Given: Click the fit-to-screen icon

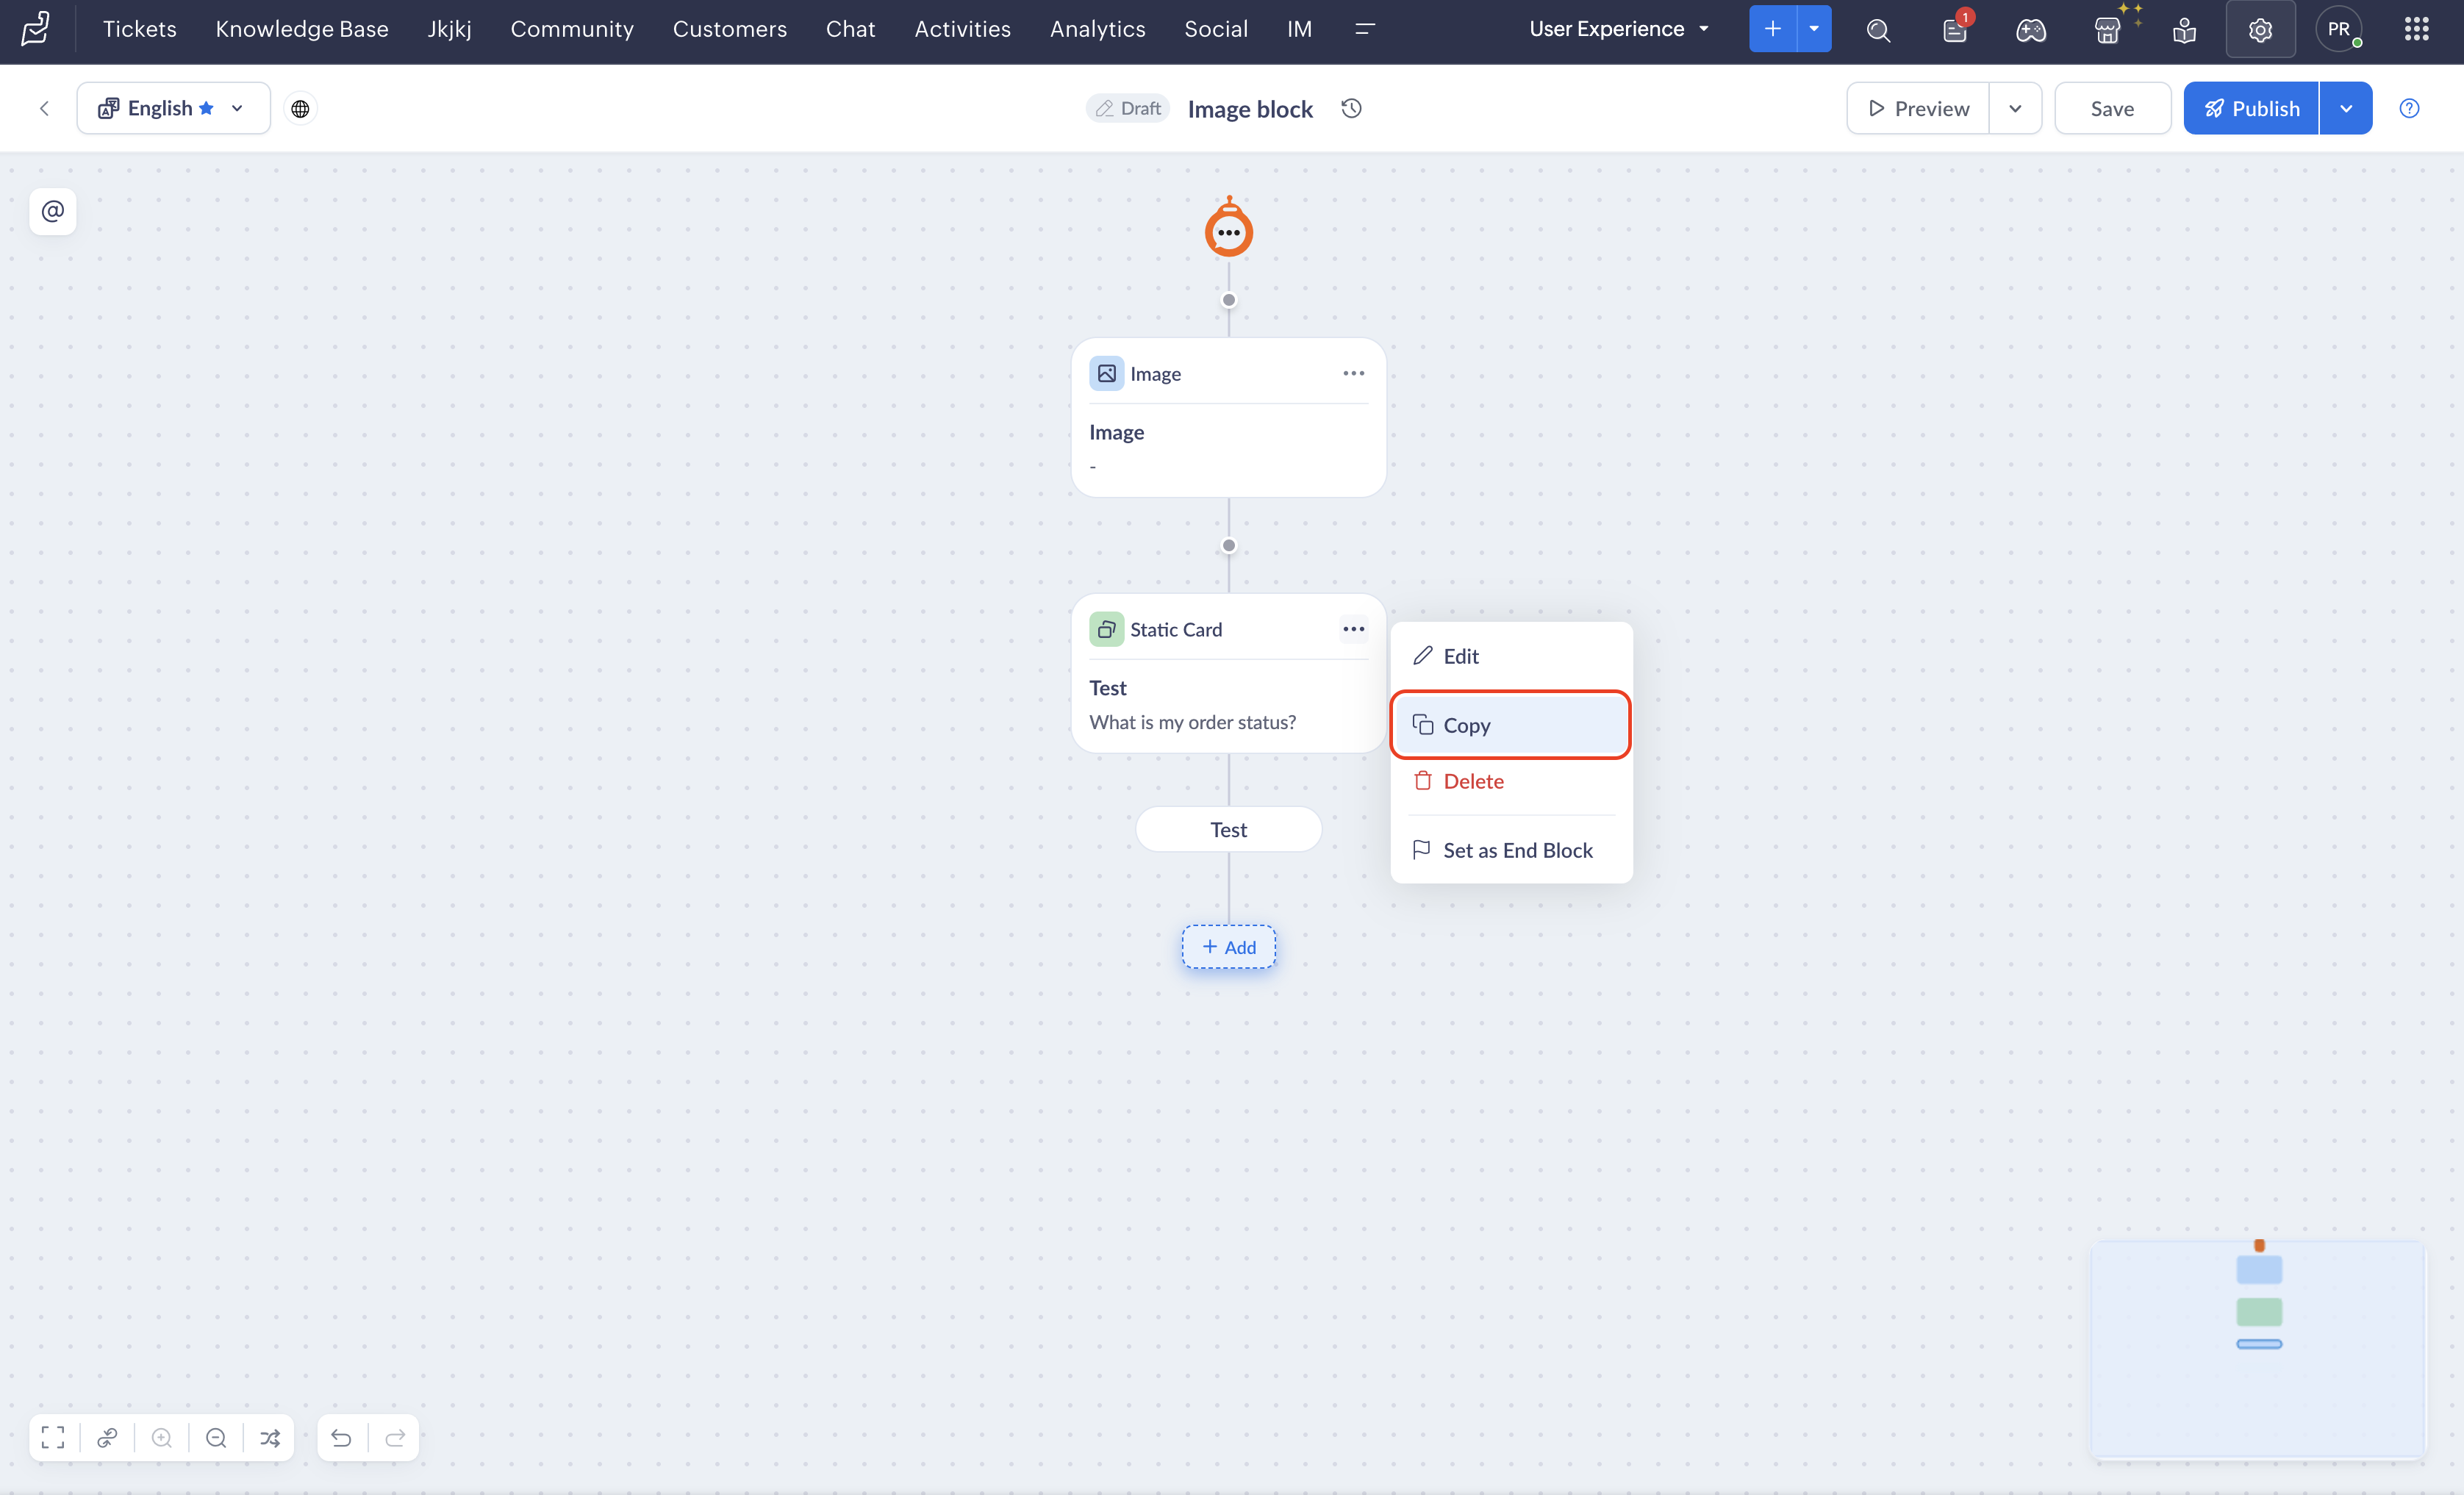Looking at the screenshot, I should [x=53, y=1437].
